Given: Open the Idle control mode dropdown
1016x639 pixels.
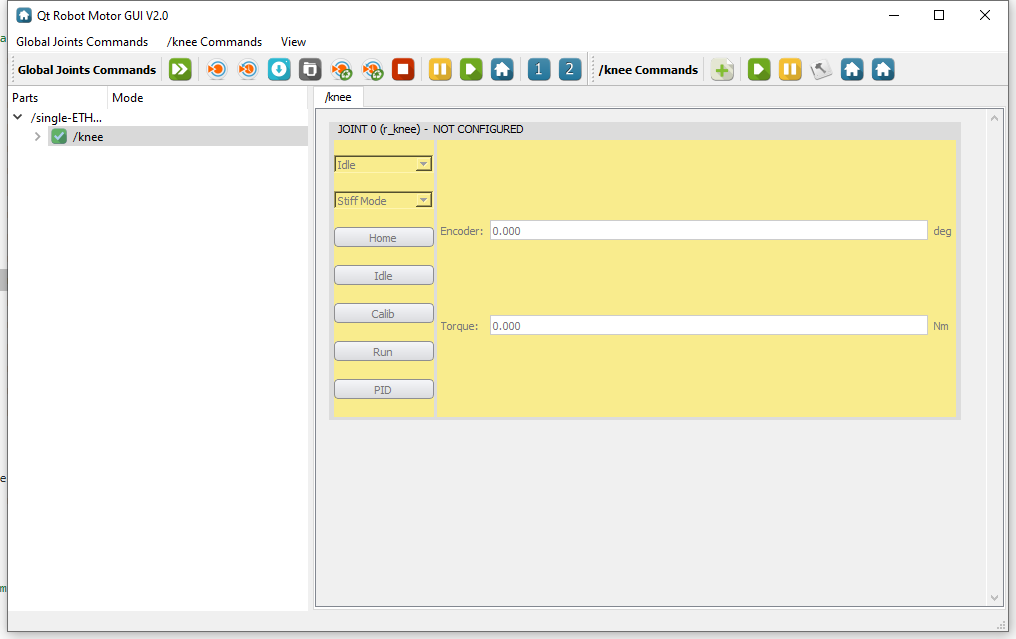Looking at the screenshot, I should pos(383,165).
